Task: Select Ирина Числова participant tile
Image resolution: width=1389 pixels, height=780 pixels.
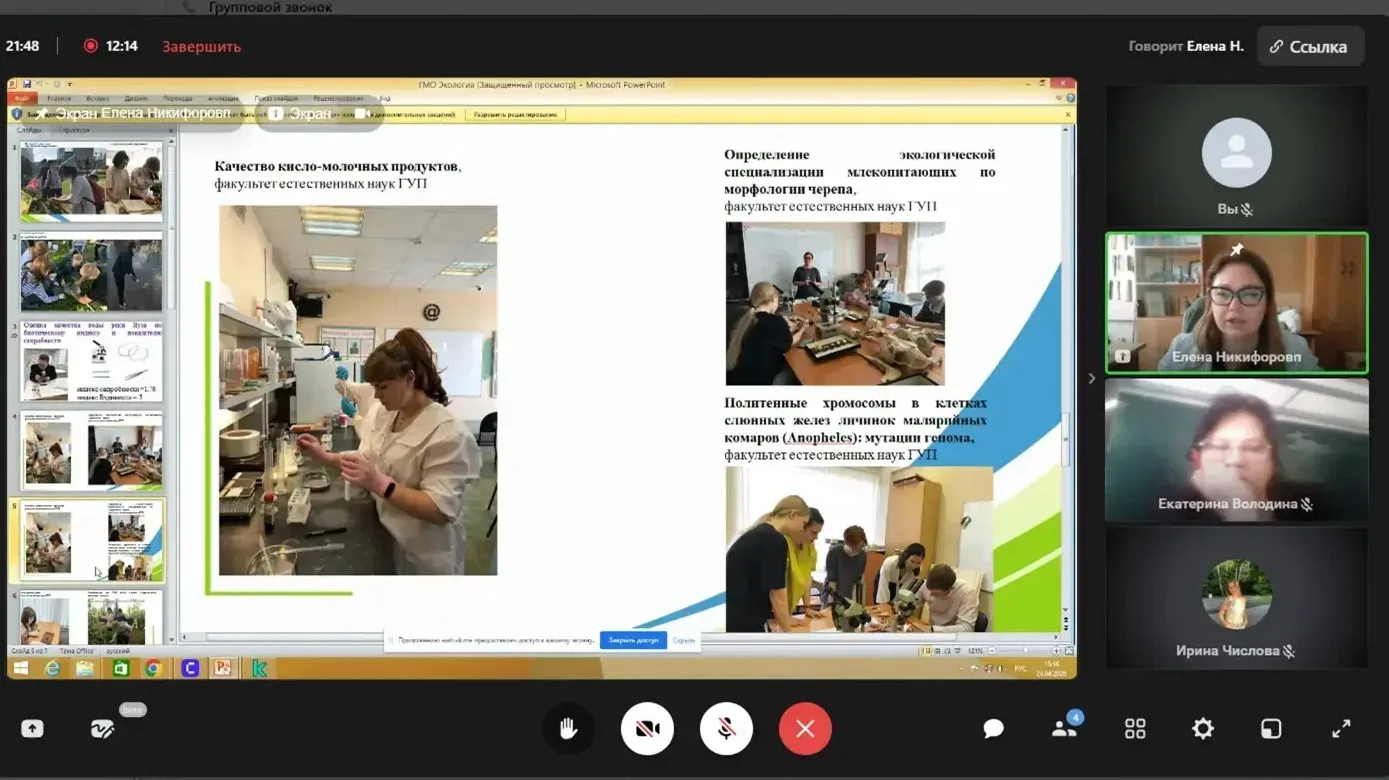Action: (1237, 598)
